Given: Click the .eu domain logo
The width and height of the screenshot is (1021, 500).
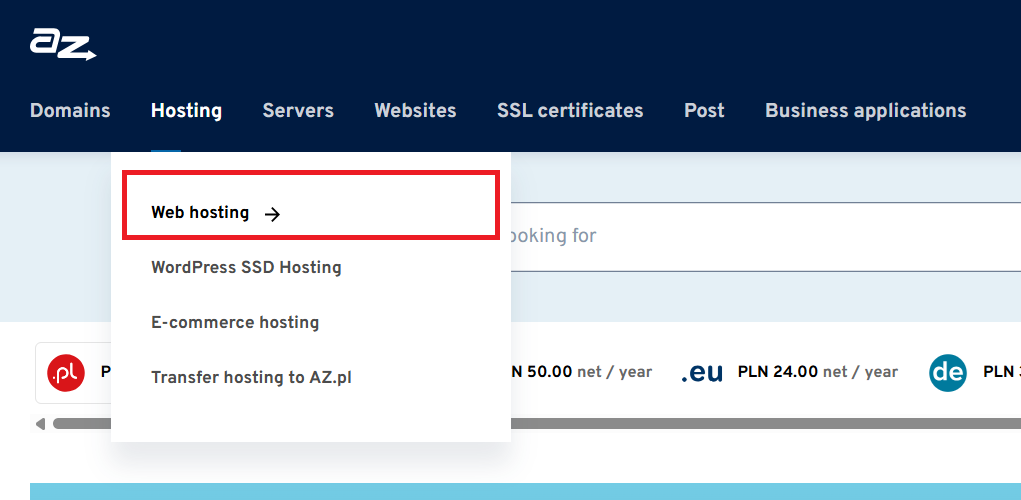Looking at the screenshot, I should (x=702, y=373).
